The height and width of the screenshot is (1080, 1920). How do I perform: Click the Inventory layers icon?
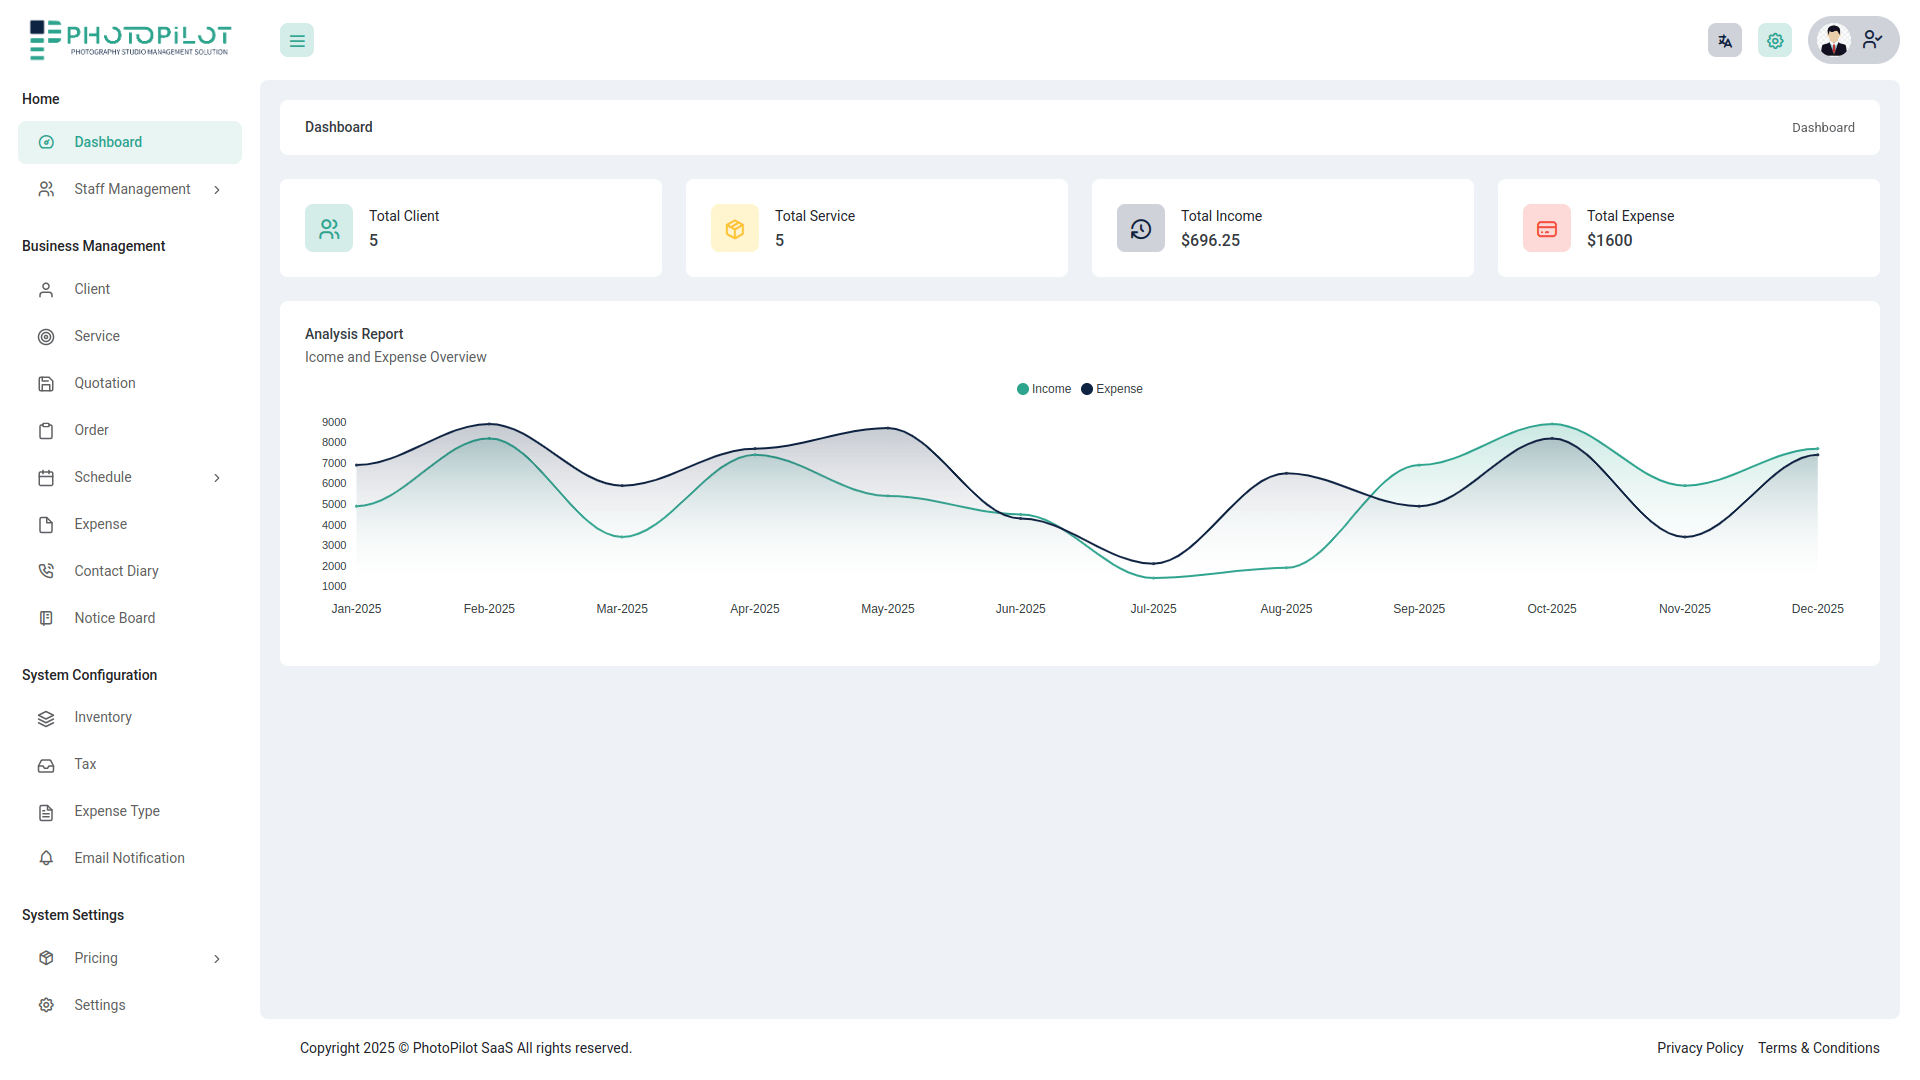click(46, 718)
